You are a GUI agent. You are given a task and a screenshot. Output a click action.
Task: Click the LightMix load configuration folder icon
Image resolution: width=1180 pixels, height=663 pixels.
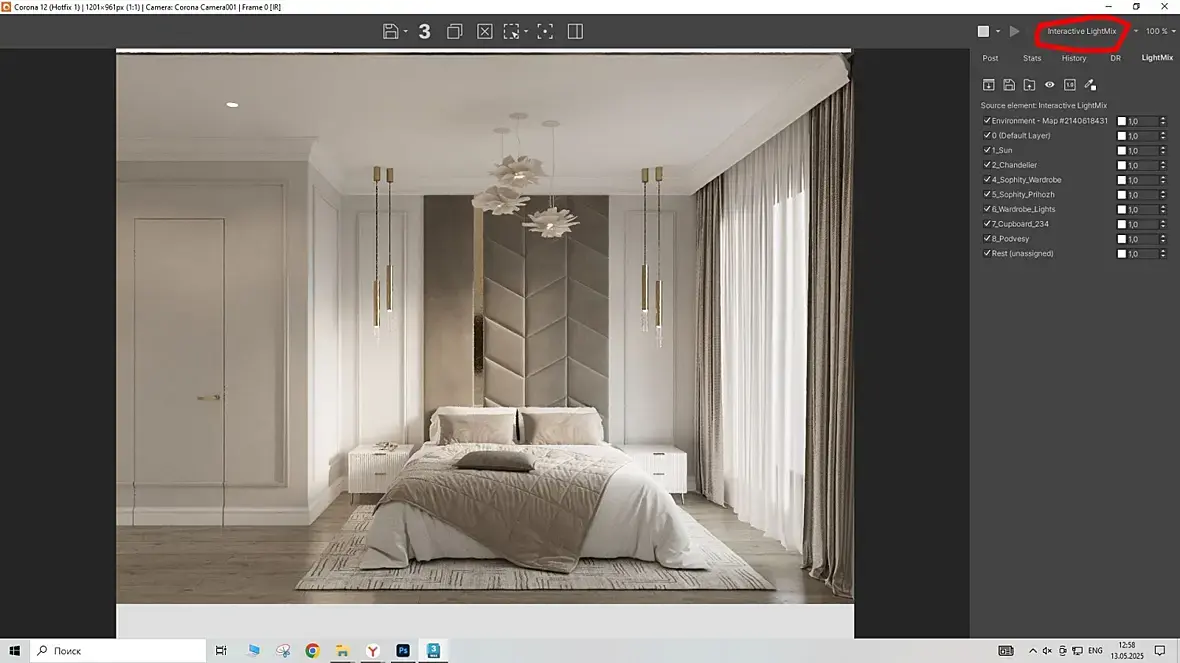pyautogui.click(x=1029, y=85)
